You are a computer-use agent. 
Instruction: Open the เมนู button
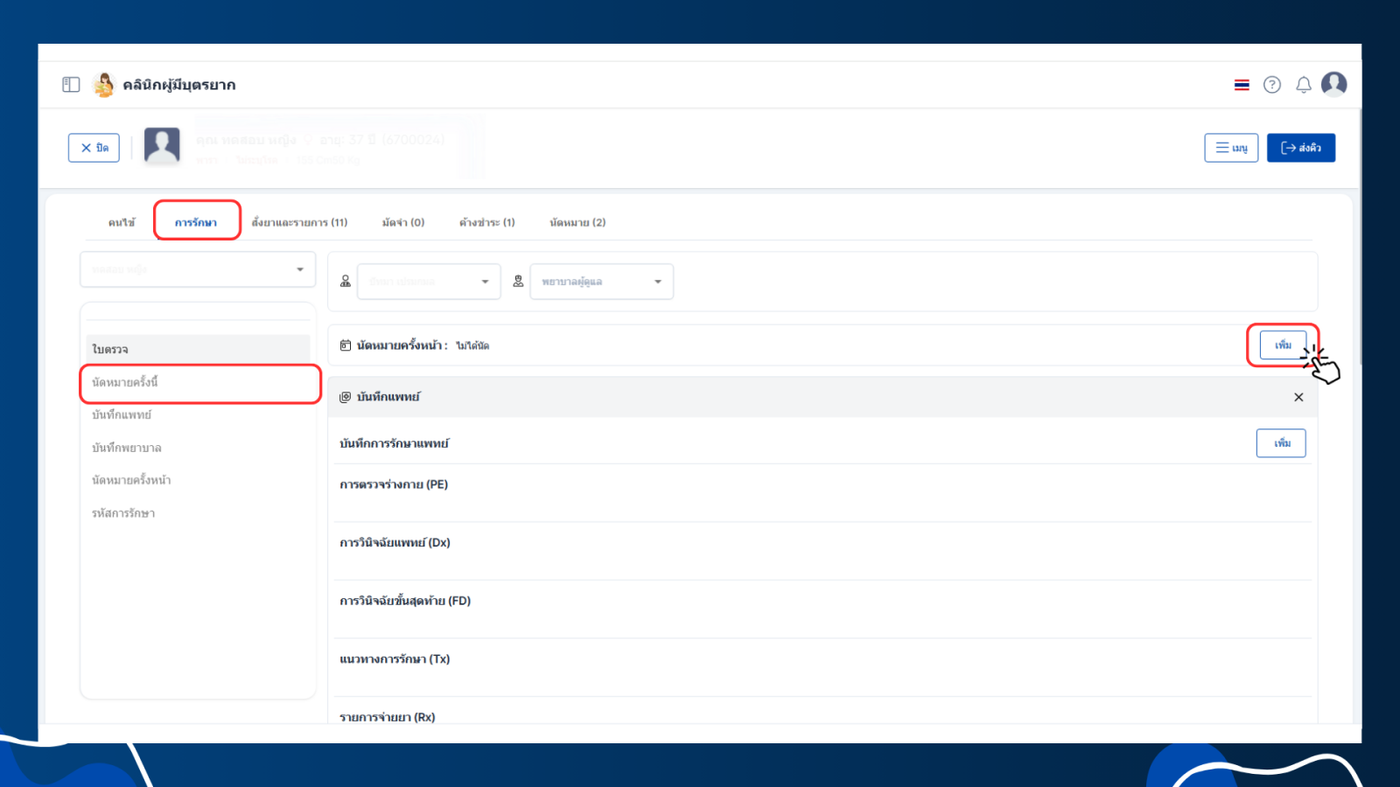pyautogui.click(x=1231, y=148)
